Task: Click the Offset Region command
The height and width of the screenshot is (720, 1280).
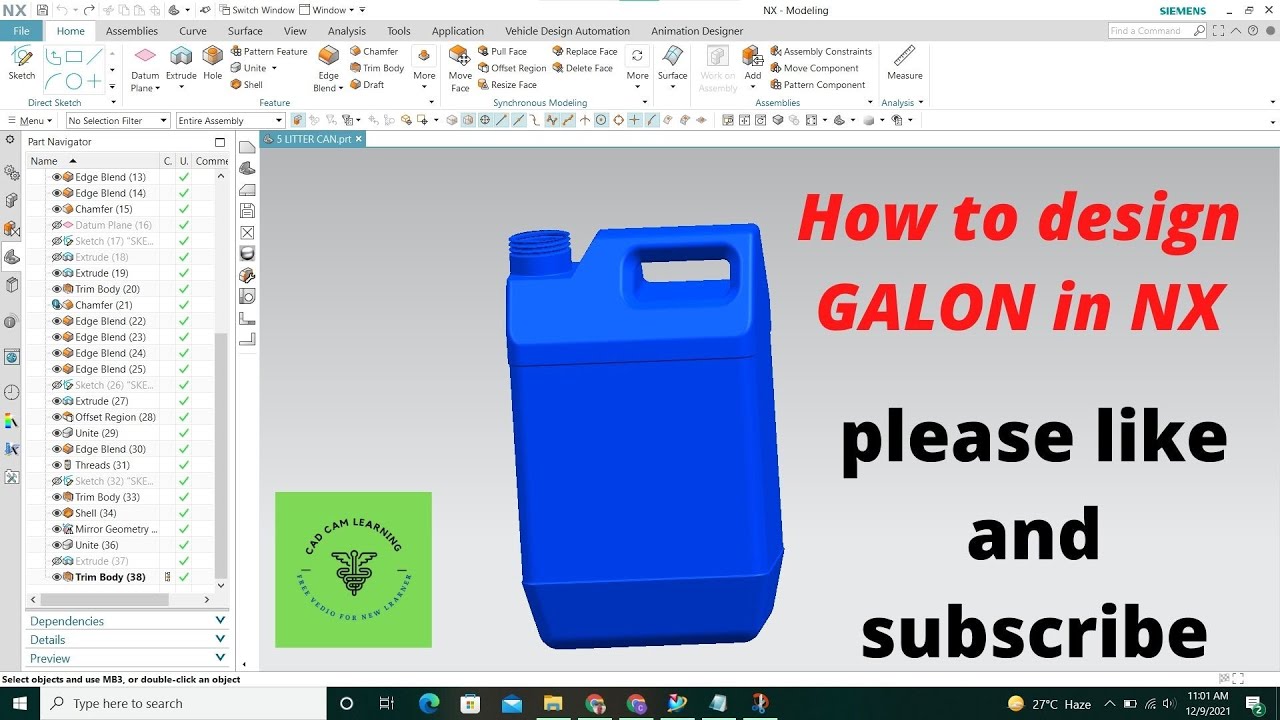Action: click(x=512, y=68)
